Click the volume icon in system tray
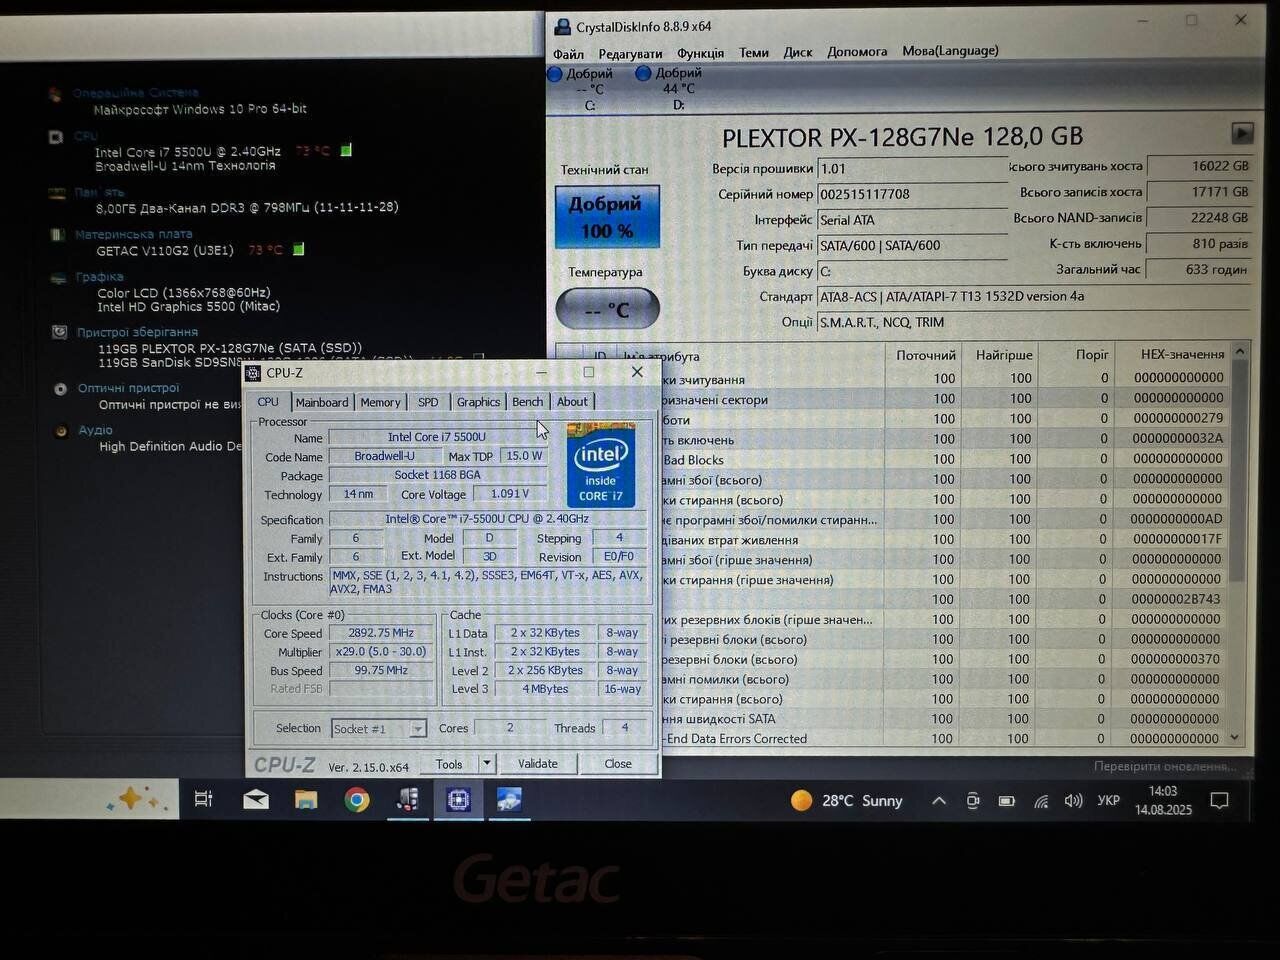This screenshot has width=1280, height=960. 1073,801
